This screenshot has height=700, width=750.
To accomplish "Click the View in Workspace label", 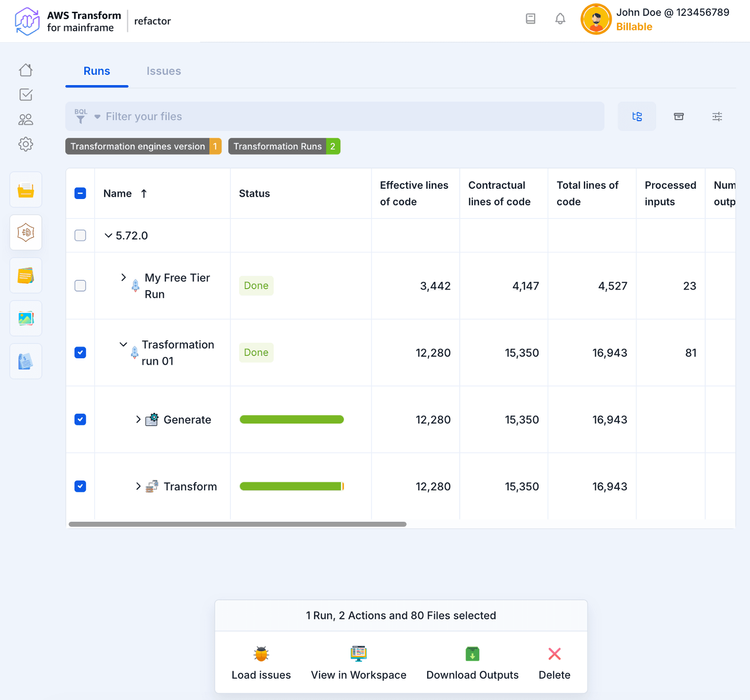I will pos(358,675).
